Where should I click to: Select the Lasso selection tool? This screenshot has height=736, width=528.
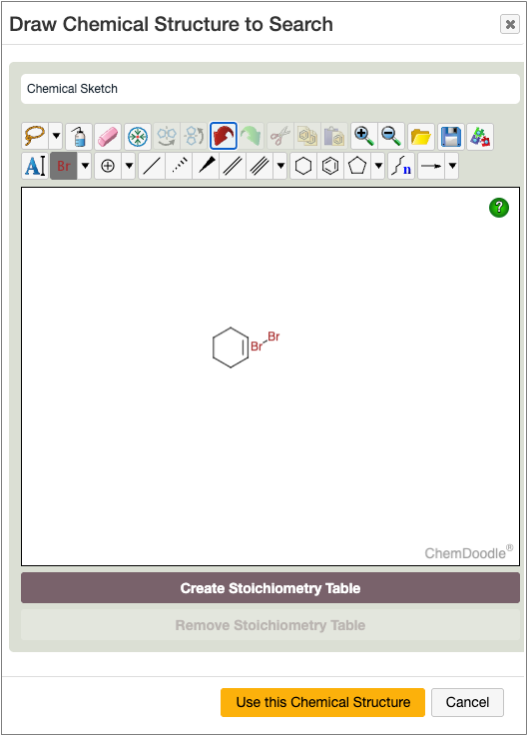36,137
